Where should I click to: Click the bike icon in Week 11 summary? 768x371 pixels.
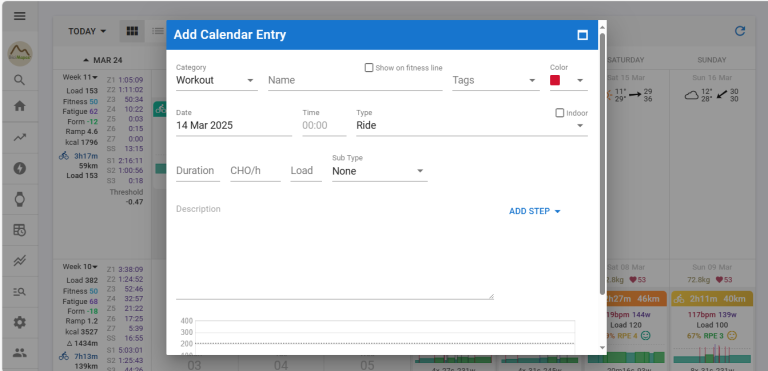[64, 156]
